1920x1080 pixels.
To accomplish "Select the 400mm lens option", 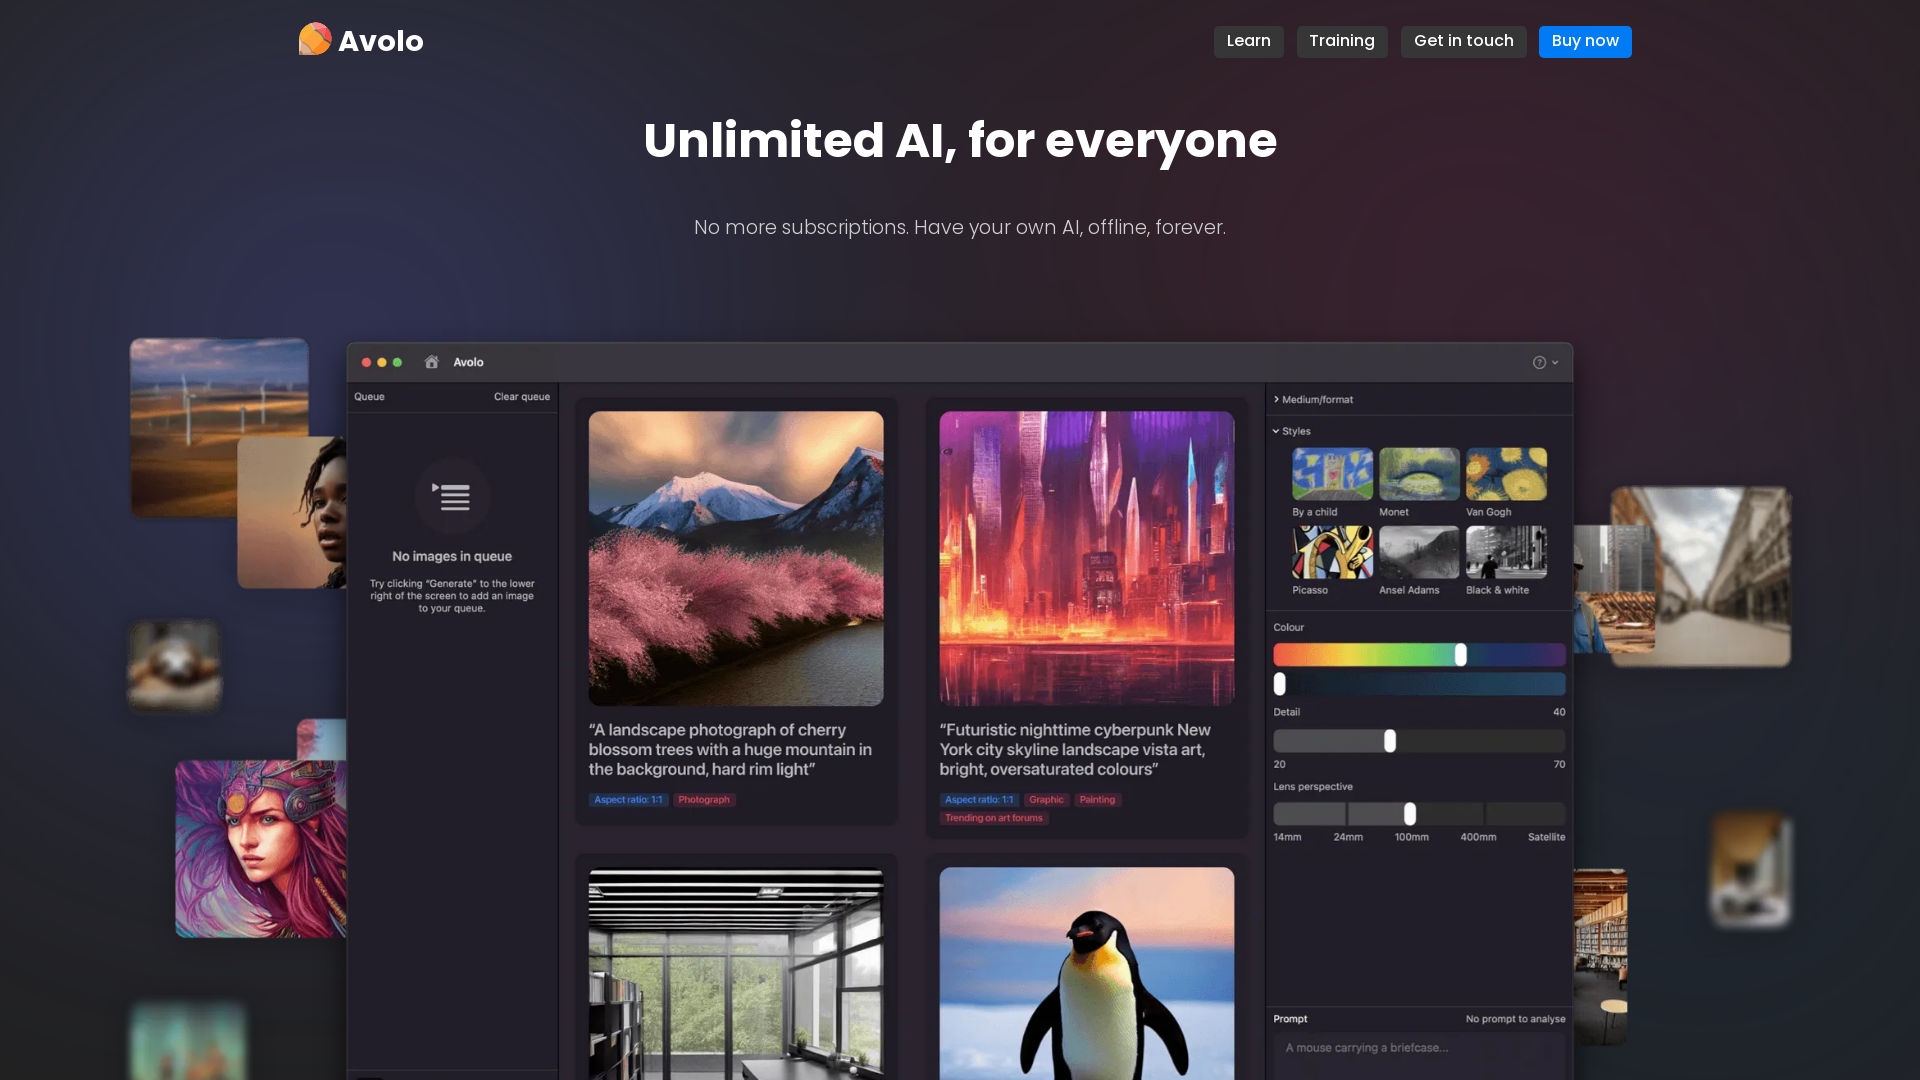I will 1478,837.
